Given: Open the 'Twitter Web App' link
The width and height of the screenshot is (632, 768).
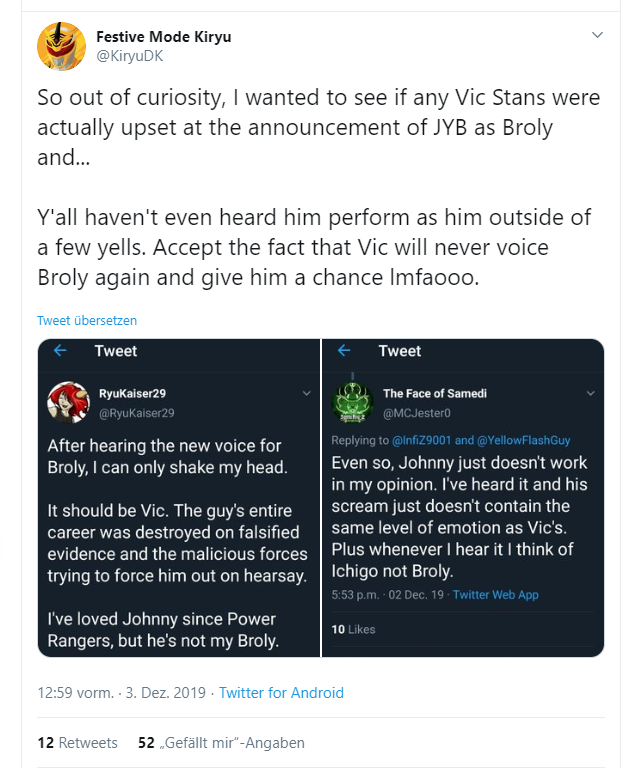Looking at the screenshot, I should (x=495, y=595).
